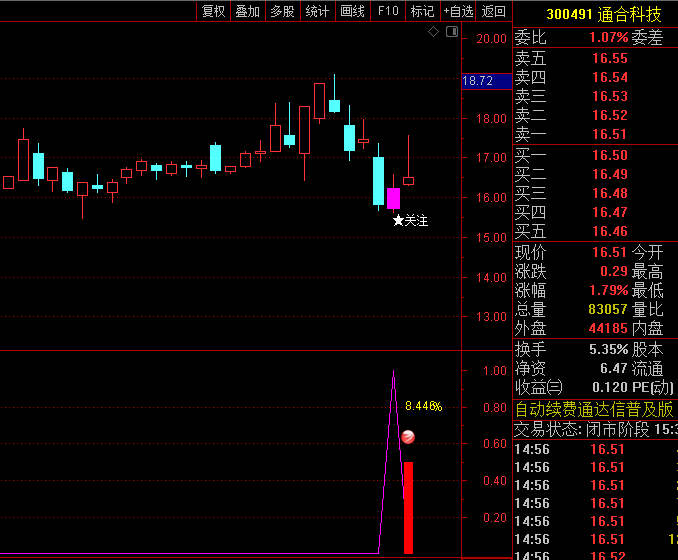Click 收益(三) value 0.120

tap(610, 387)
